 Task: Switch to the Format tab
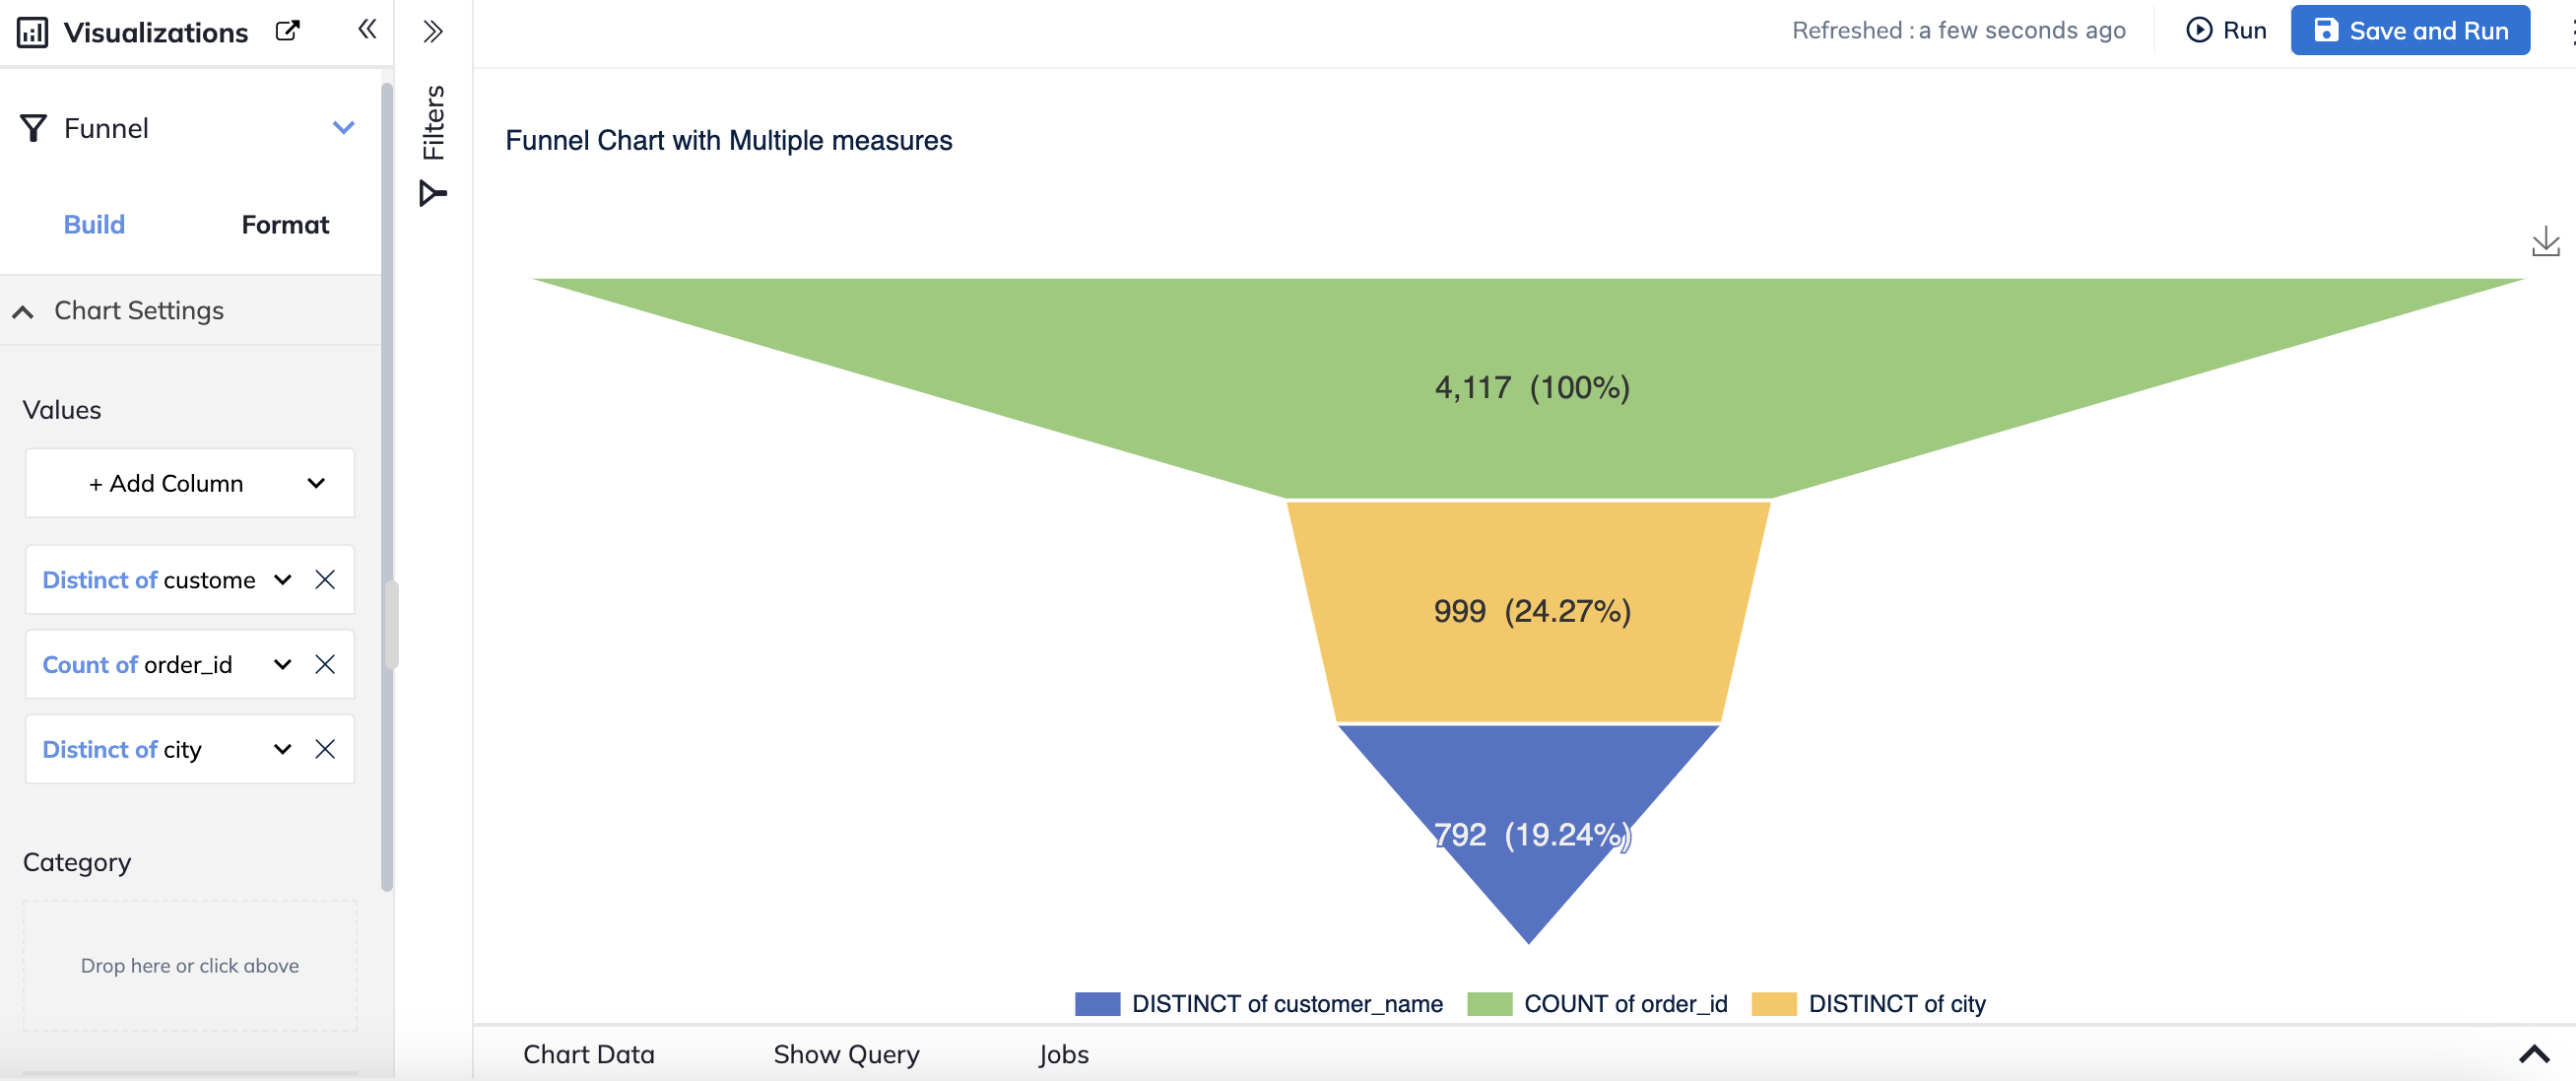(x=285, y=225)
